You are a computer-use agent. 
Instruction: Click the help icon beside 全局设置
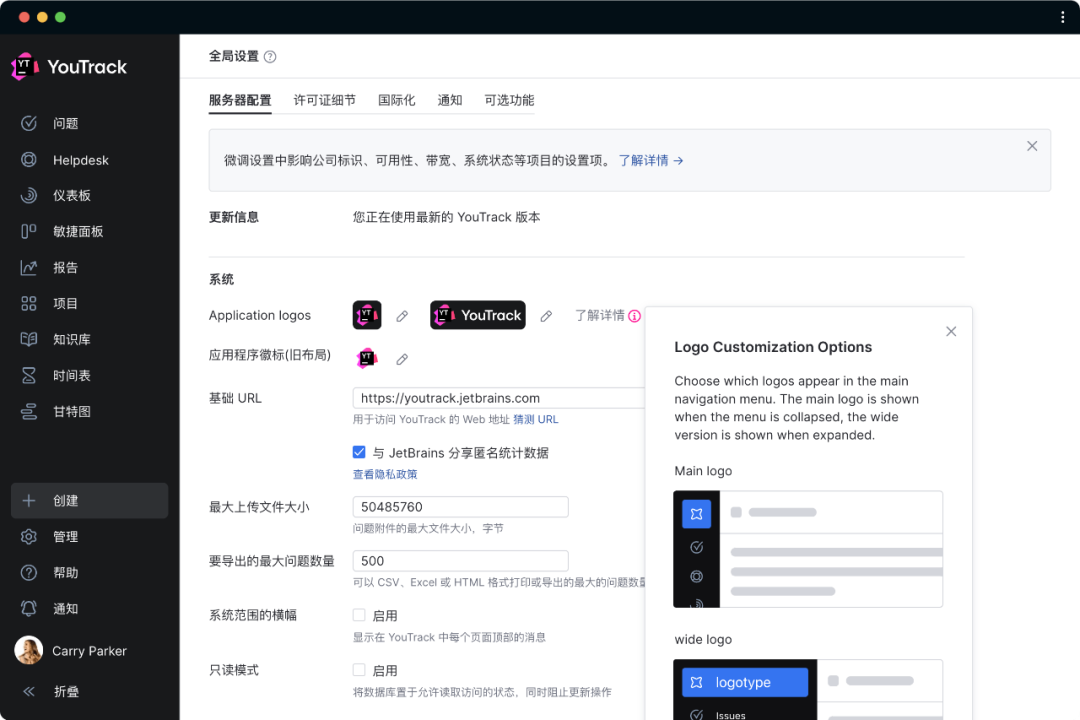click(270, 56)
